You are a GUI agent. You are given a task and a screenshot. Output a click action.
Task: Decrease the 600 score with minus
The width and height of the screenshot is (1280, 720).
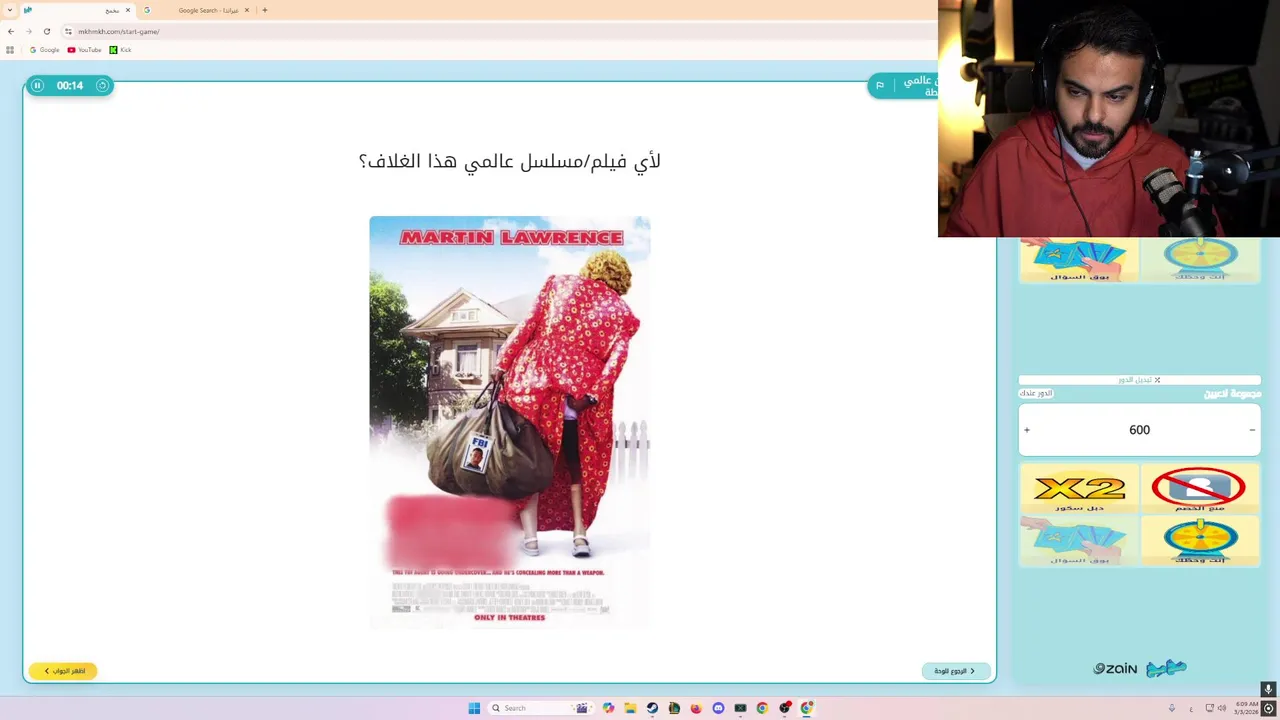(1252, 430)
